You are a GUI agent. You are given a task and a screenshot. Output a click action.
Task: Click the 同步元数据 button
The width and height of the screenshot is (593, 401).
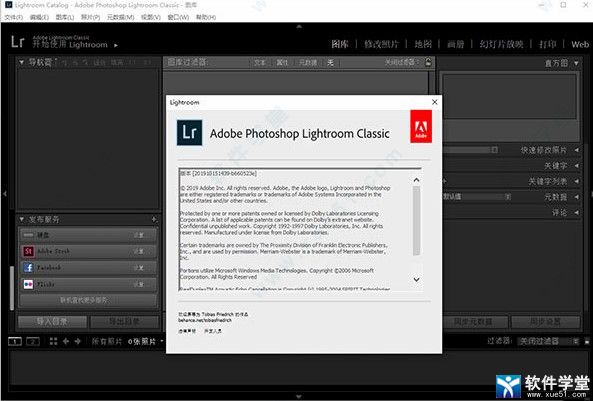(x=473, y=322)
